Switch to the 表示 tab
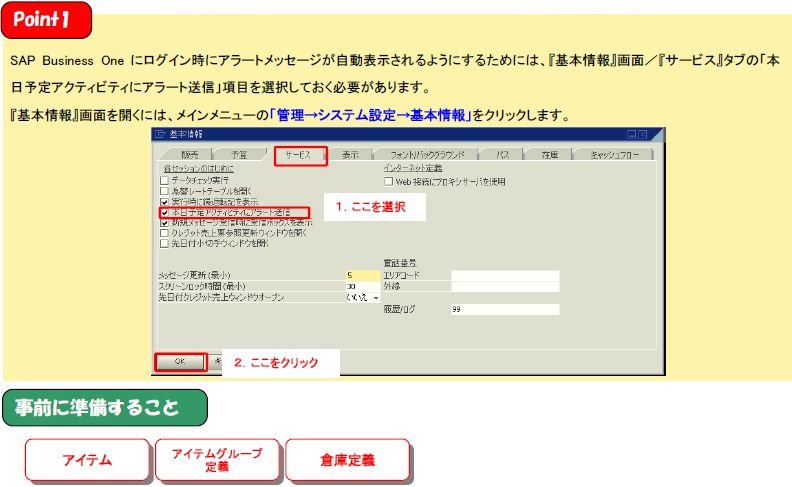792x487 pixels. point(350,155)
